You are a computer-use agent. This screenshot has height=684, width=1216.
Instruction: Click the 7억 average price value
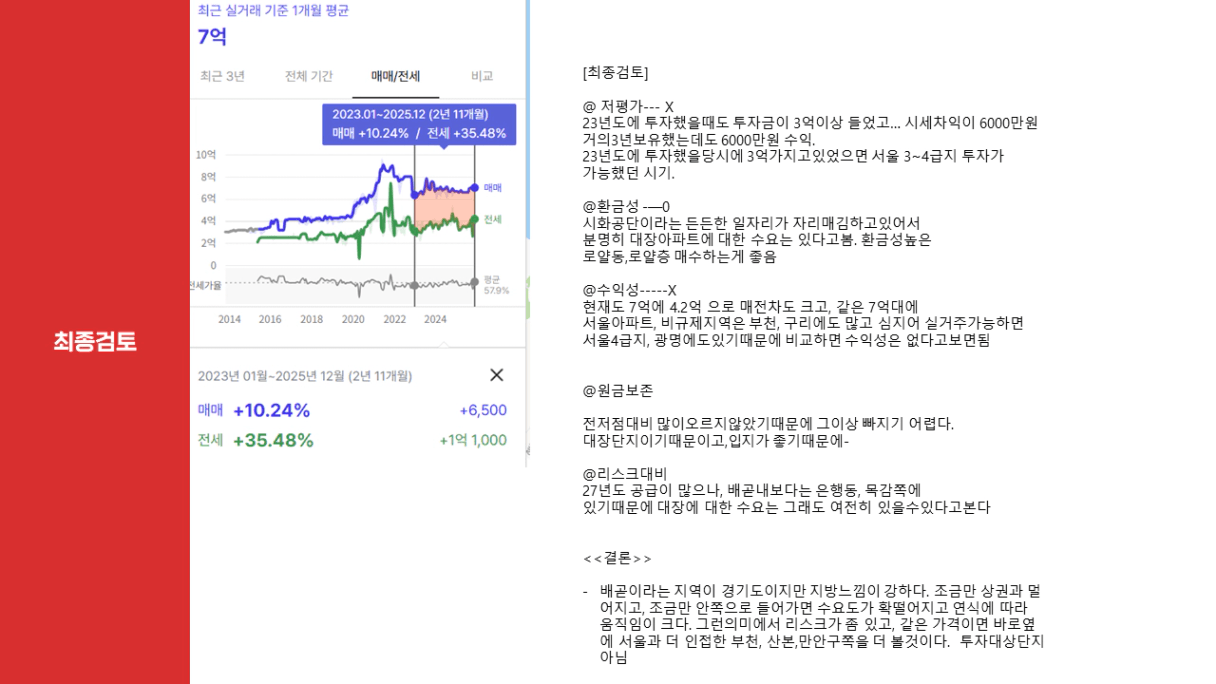(x=212, y=37)
